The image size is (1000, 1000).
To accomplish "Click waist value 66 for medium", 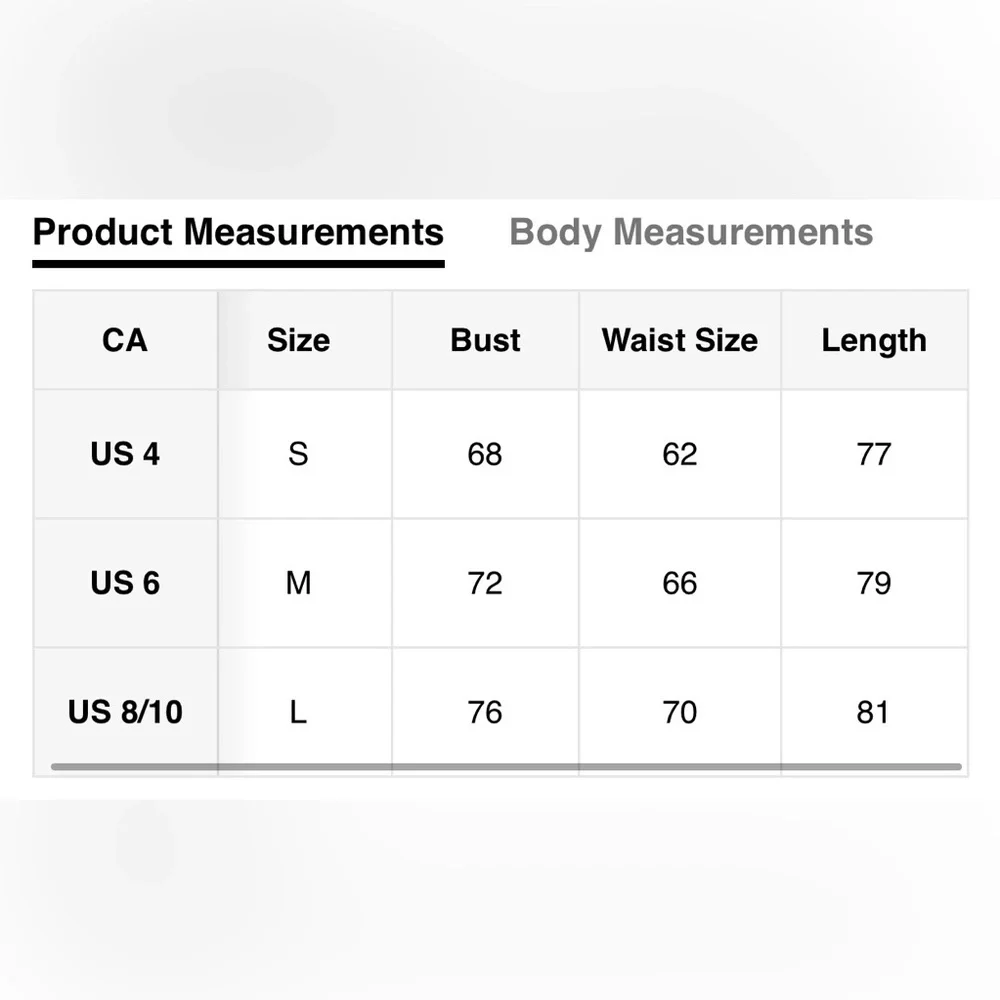I will click(680, 583).
